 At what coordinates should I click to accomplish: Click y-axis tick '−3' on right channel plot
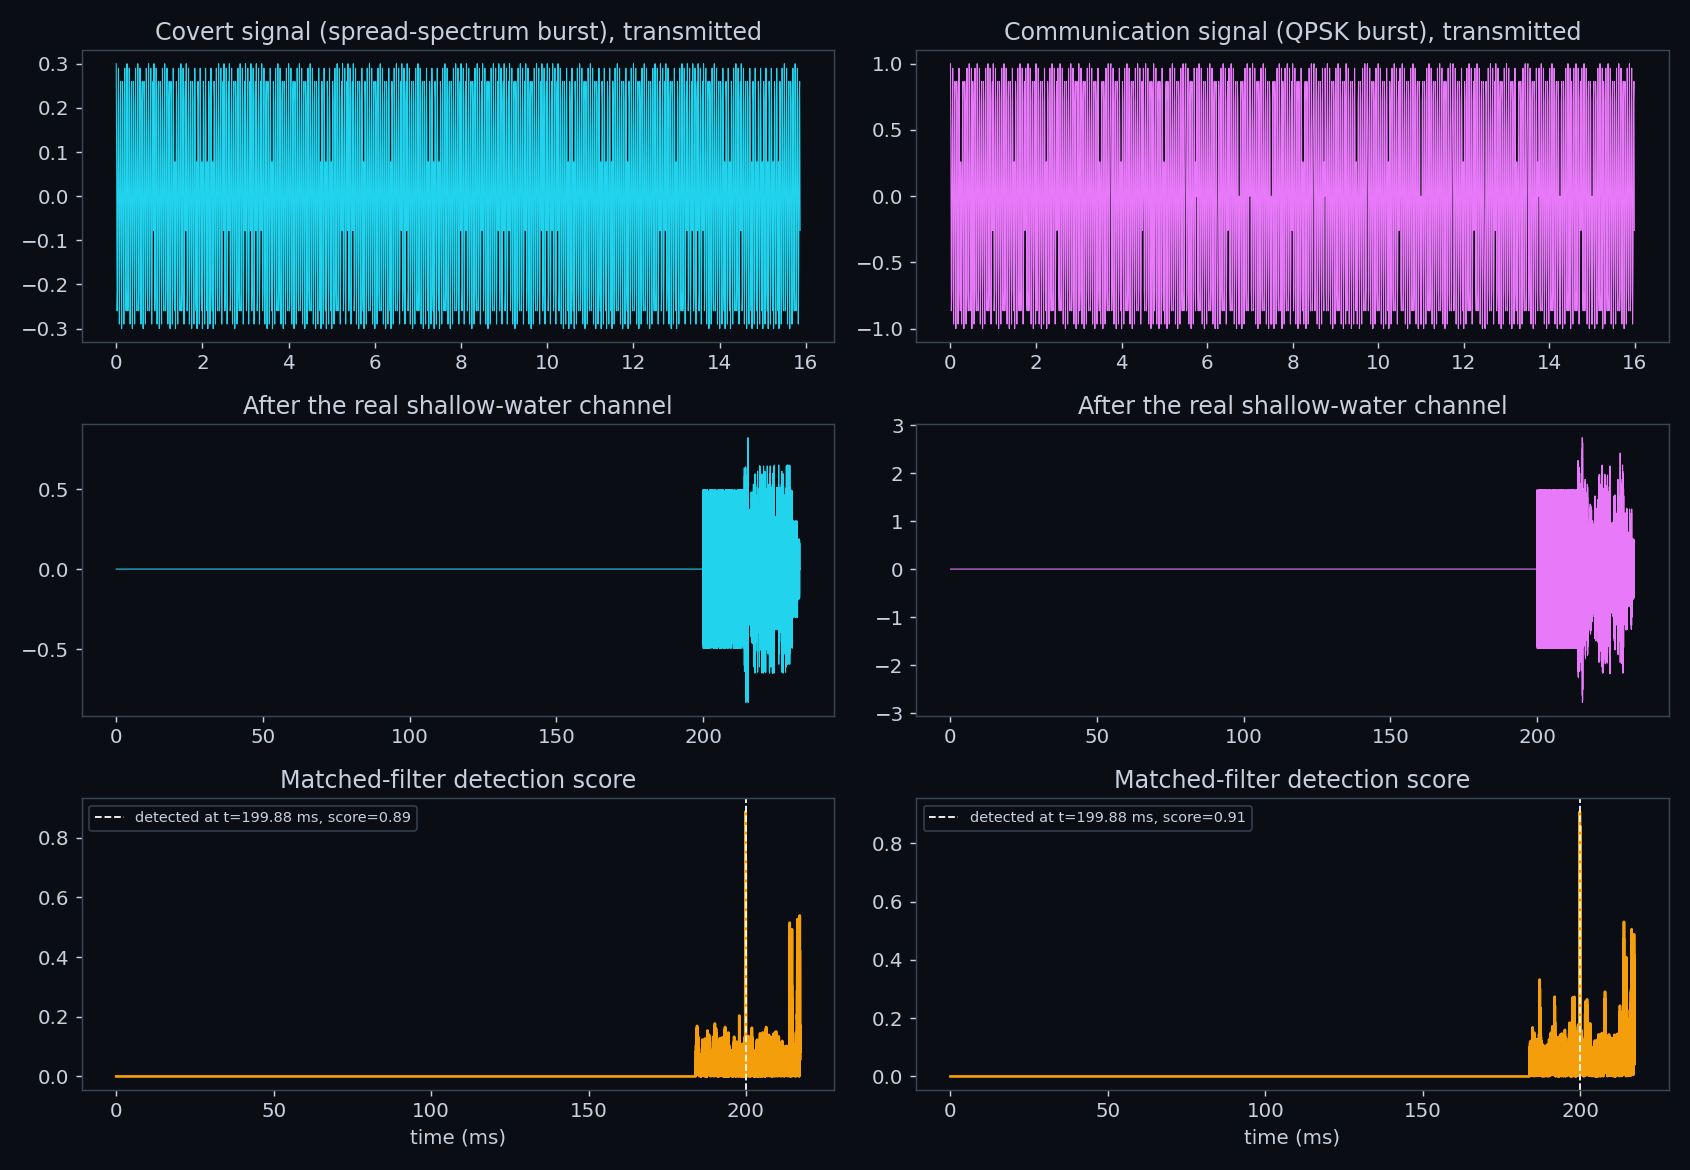click(x=890, y=714)
